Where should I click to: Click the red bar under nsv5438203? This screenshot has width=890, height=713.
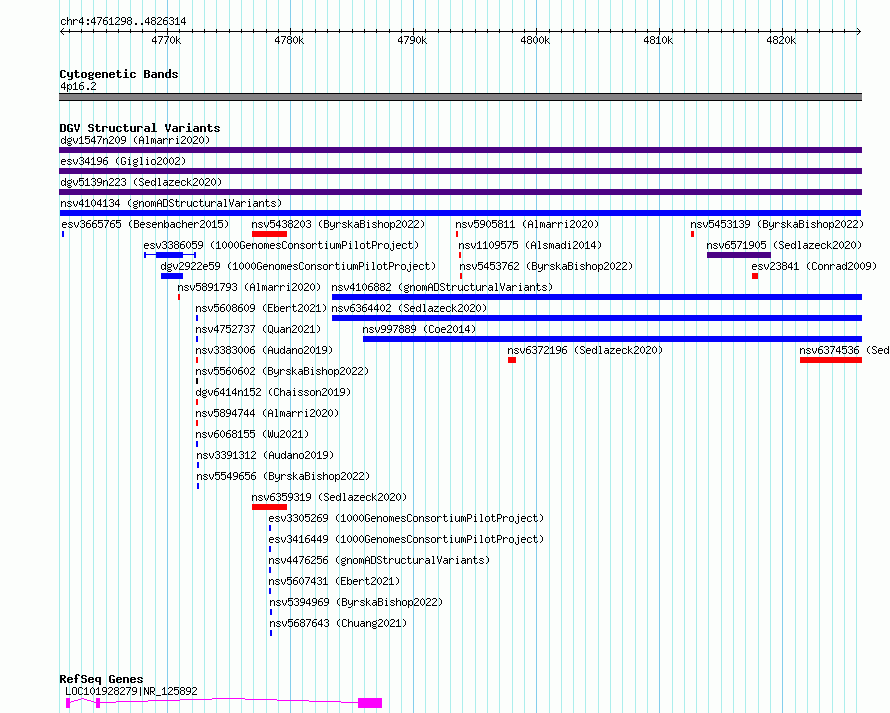(x=270, y=234)
